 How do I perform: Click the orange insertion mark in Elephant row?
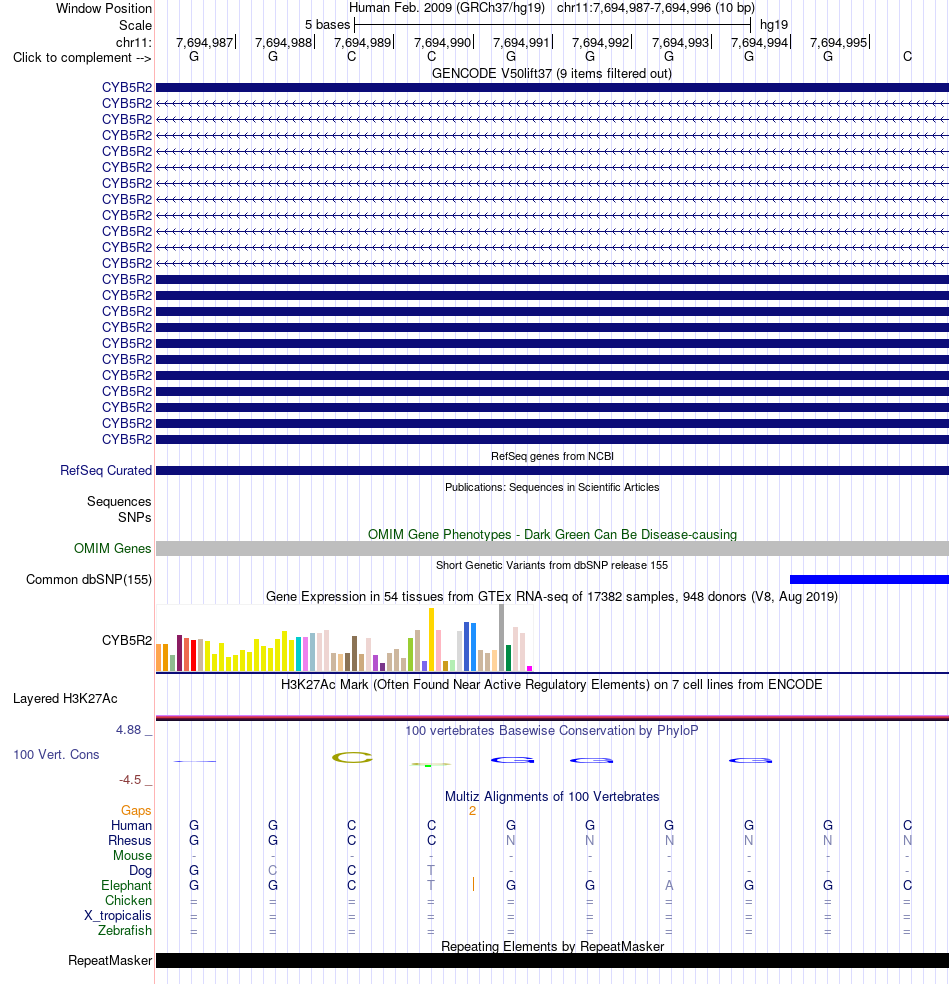pos(473,884)
